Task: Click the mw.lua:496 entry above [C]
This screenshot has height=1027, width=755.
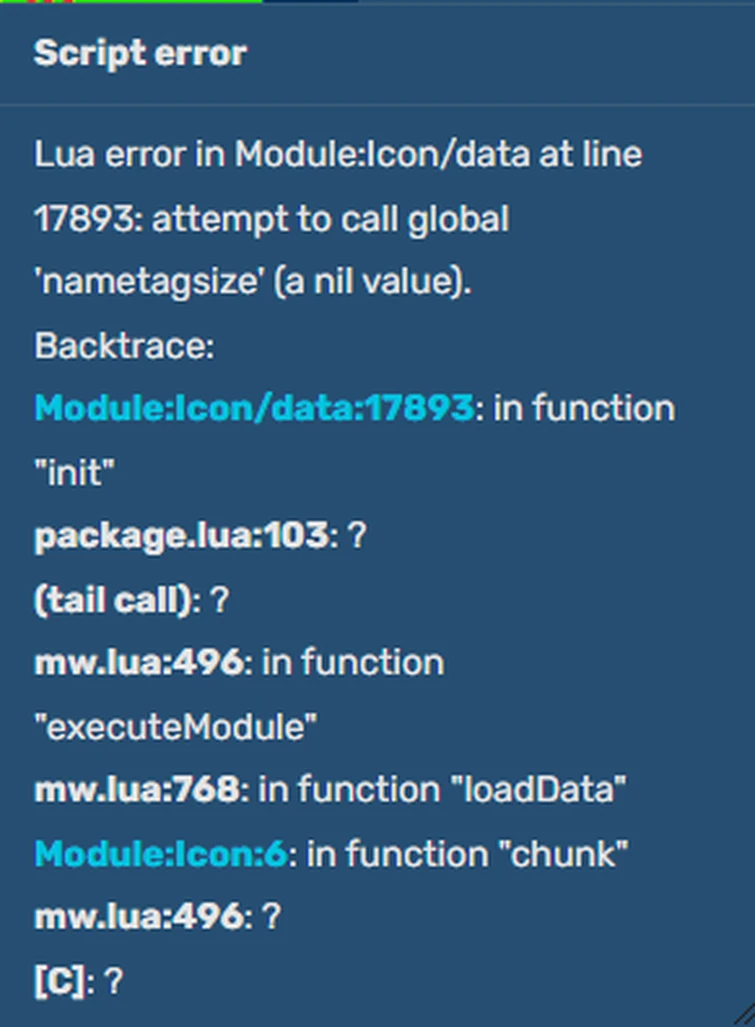Action: [138, 917]
